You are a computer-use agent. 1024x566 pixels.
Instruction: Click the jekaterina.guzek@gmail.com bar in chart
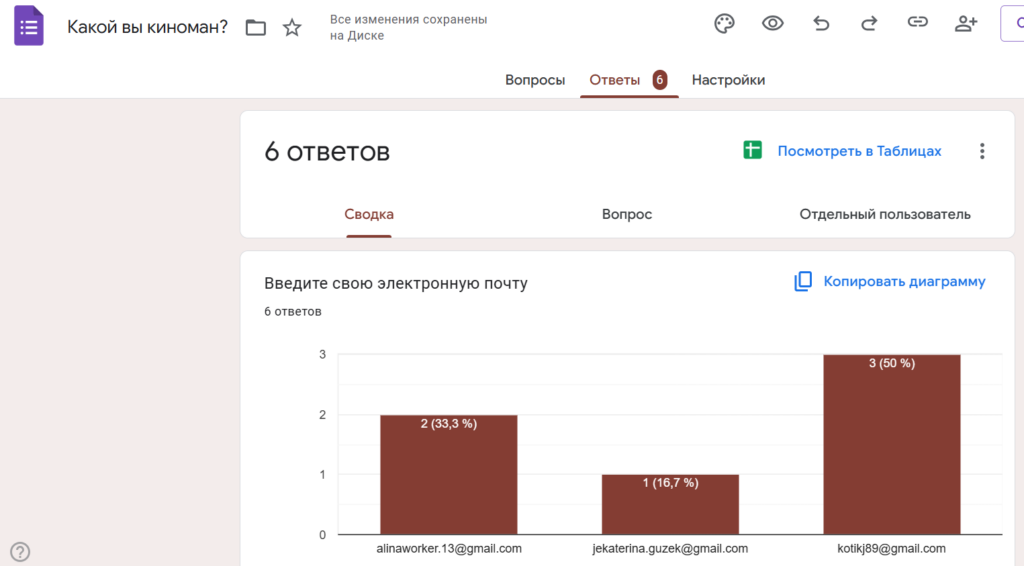coord(670,505)
